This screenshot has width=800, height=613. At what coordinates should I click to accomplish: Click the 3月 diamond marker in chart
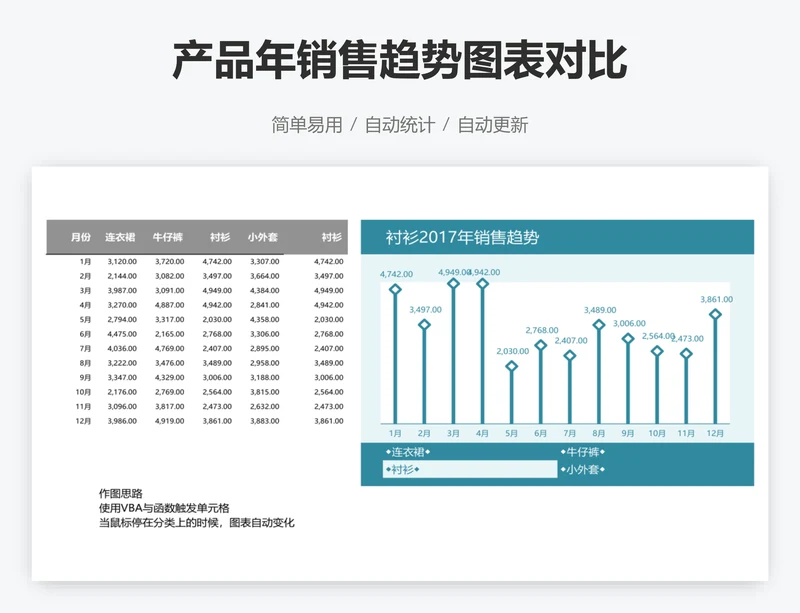coord(453,283)
